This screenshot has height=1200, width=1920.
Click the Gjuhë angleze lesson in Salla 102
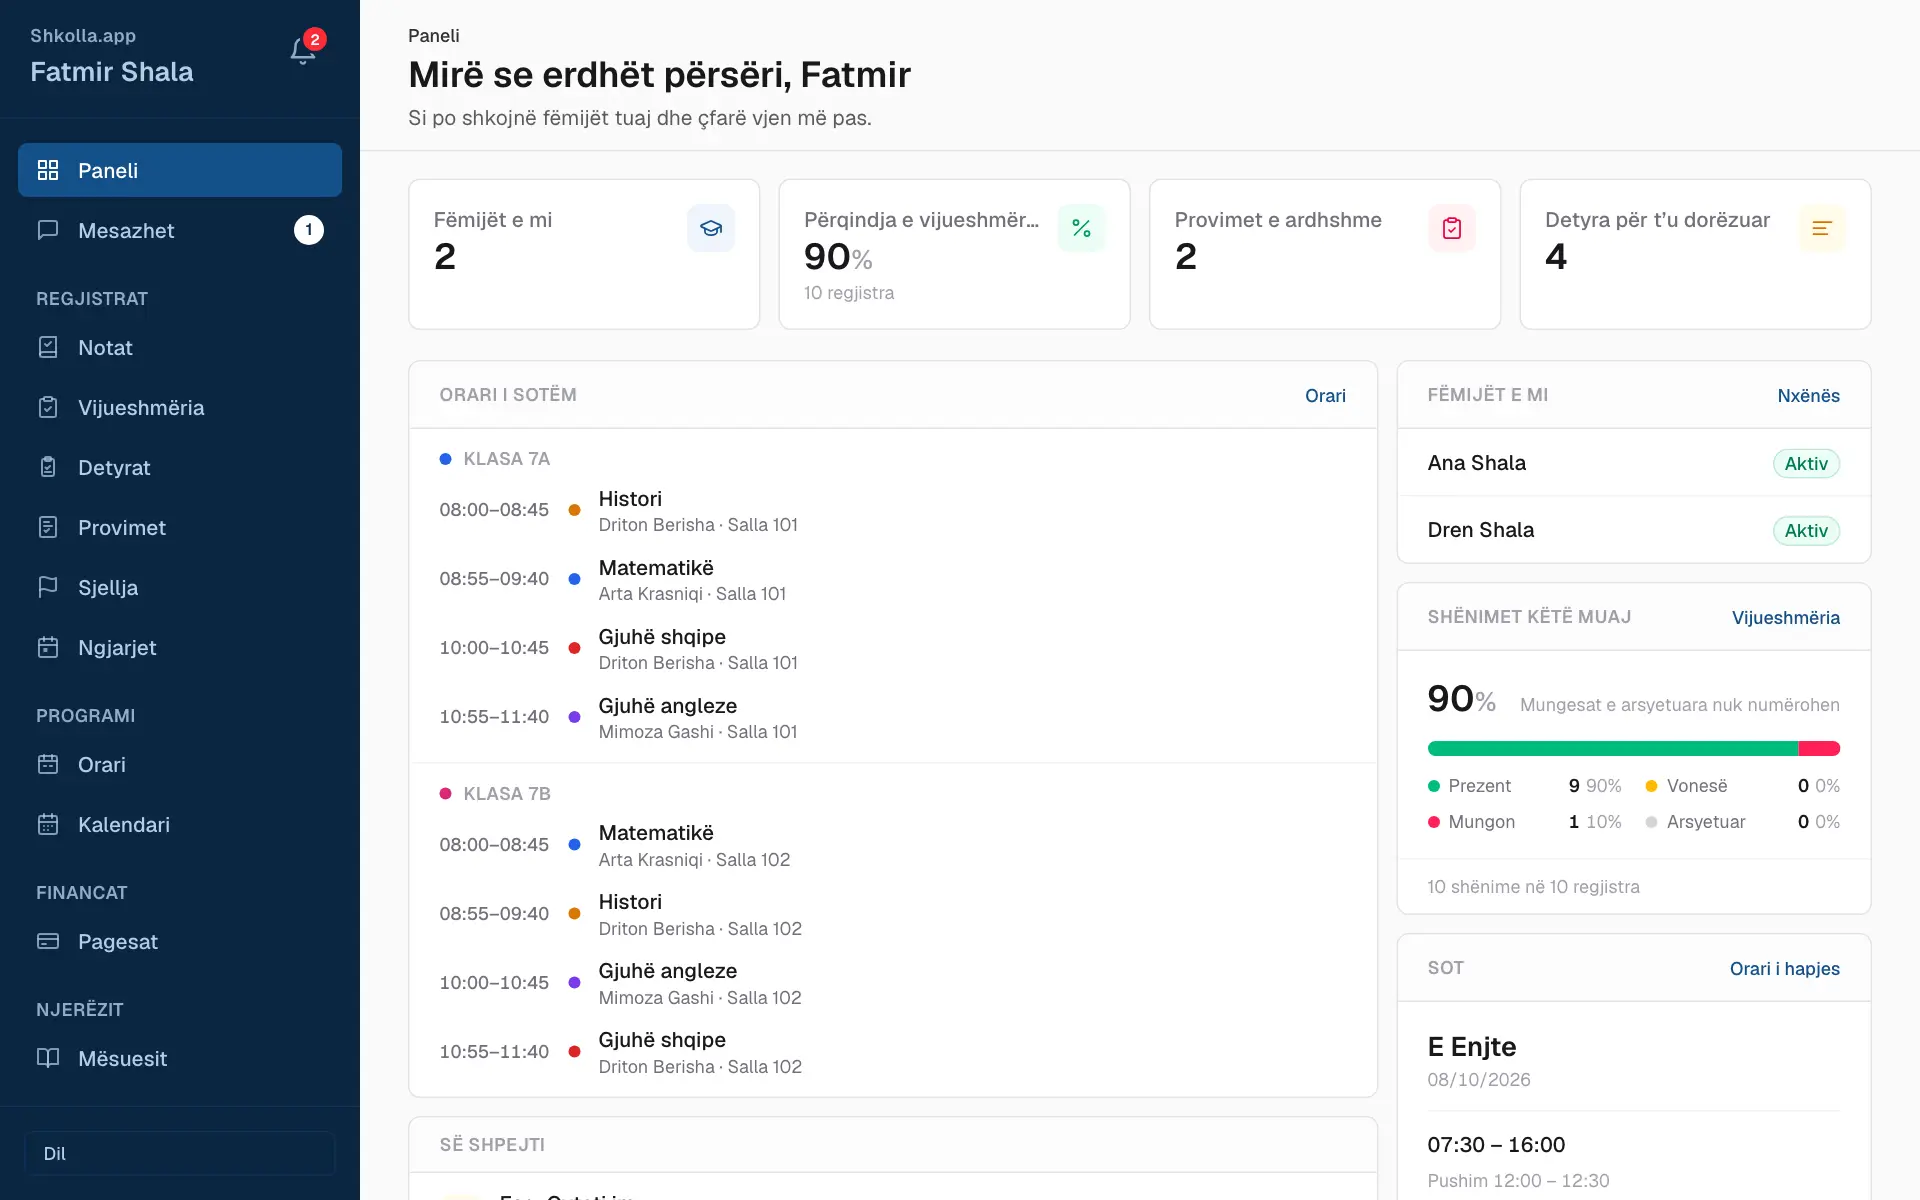[892, 982]
